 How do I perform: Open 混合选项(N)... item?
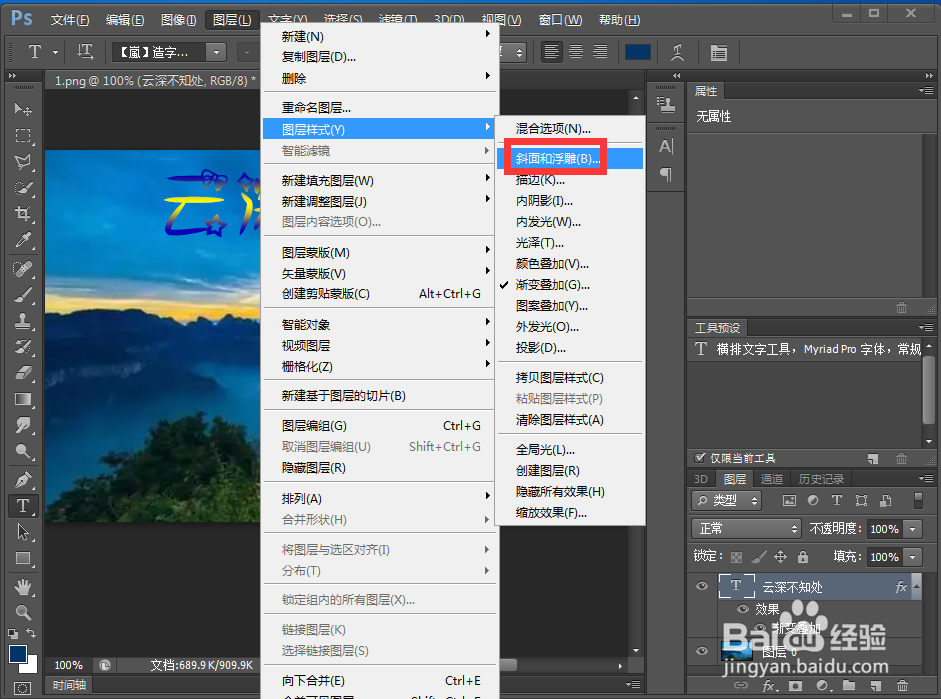pos(570,128)
